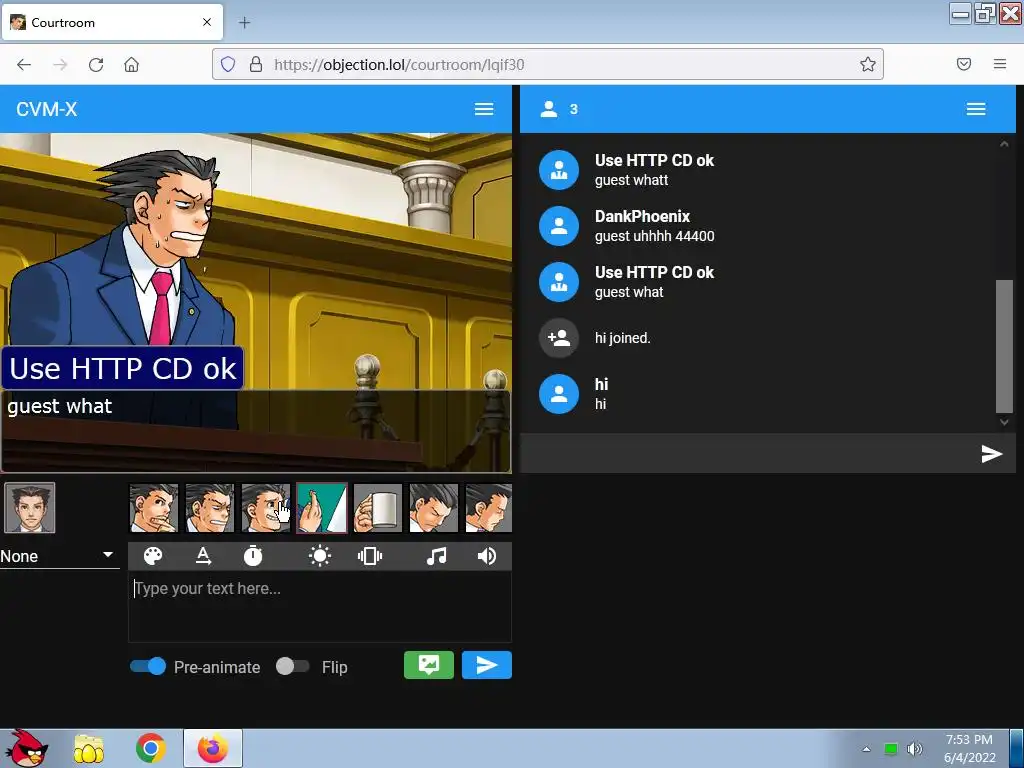
Task: Open the Angry Birds start button
Action: [x=26, y=748]
